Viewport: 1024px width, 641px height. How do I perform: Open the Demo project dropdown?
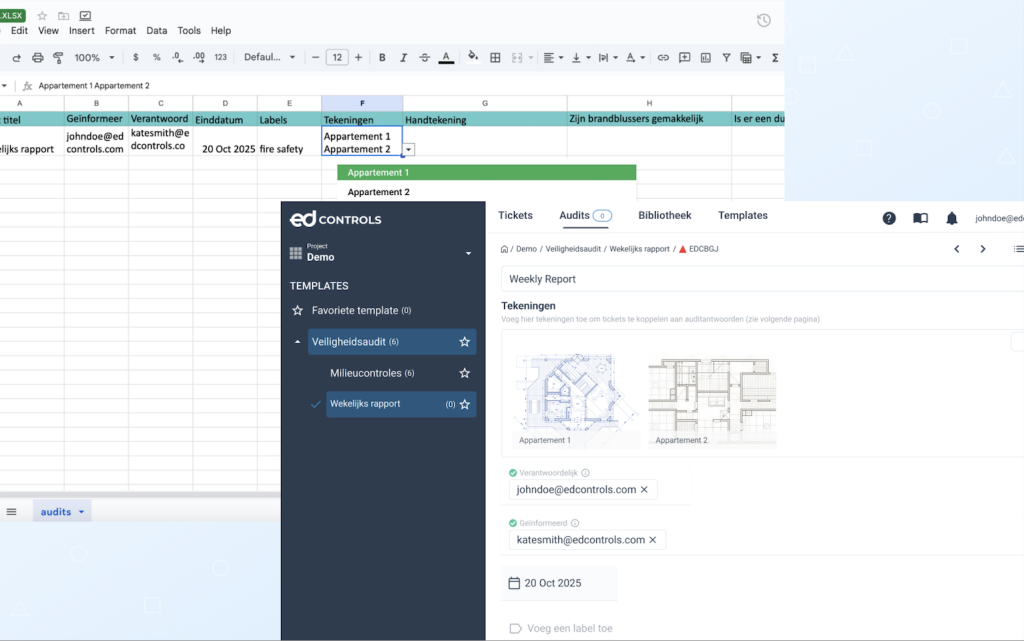467,254
